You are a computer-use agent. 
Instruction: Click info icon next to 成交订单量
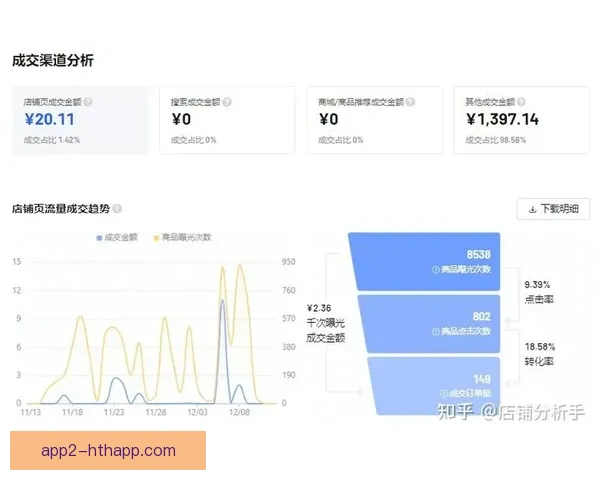[443, 393]
